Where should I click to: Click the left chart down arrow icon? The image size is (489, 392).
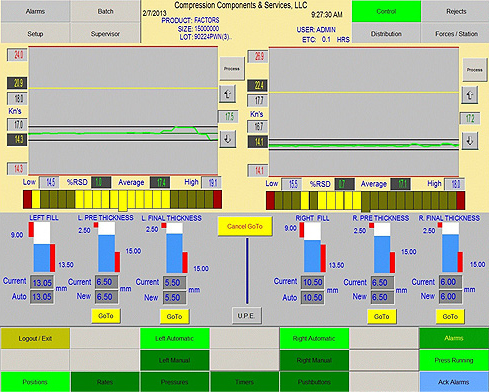(228, 139)
